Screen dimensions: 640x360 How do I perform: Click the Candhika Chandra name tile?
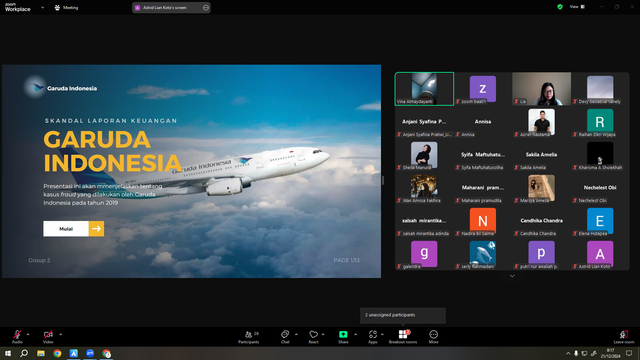(x=542, y=221)
